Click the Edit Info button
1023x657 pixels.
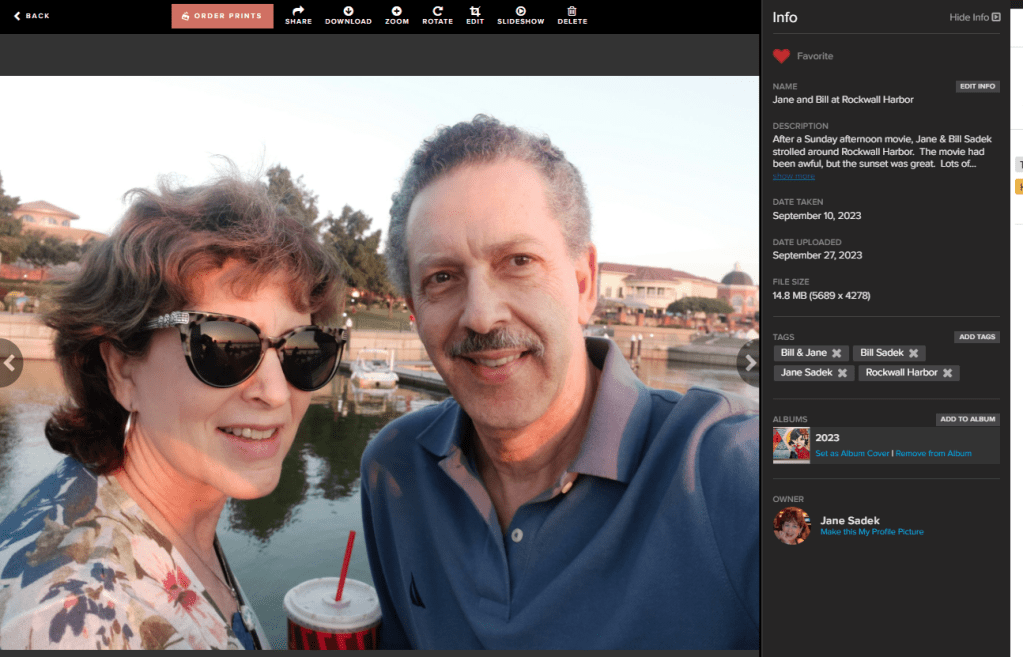coord(977,87)
